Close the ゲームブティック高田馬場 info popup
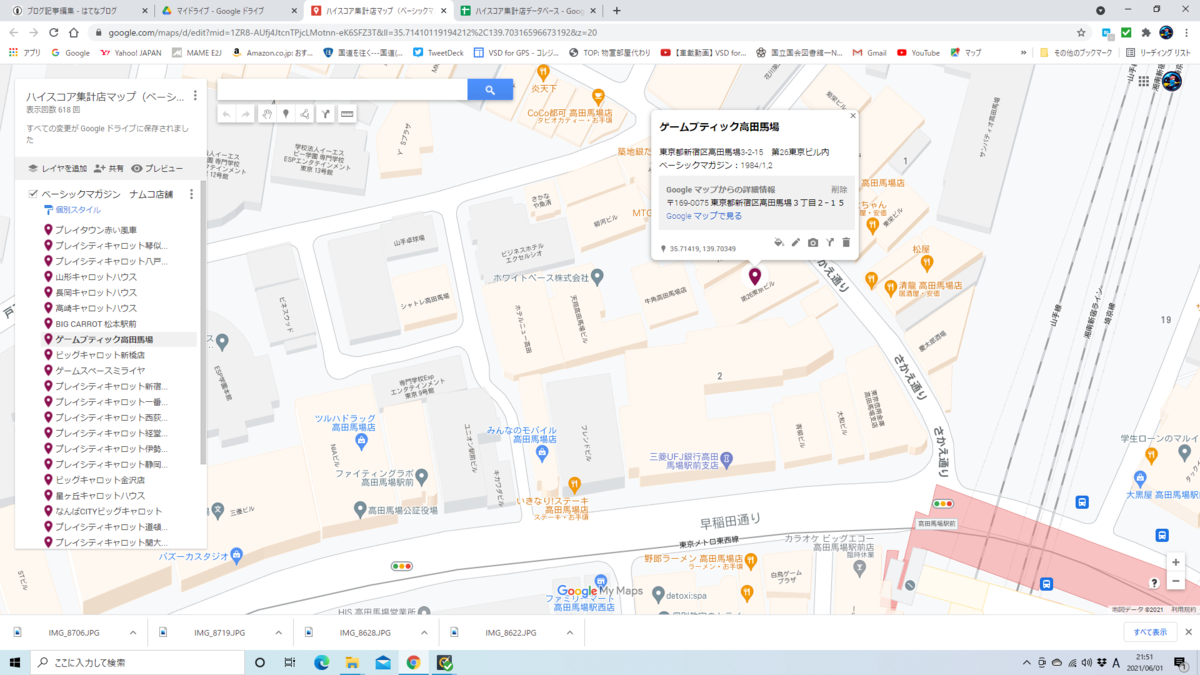This screenshot has width=1200, height=675. [853, 116]
